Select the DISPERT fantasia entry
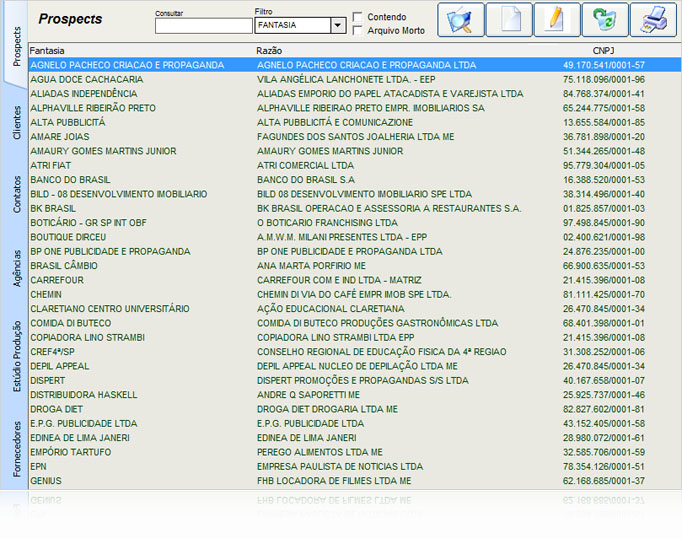This screenshot has height=539, width=682. [x=47, y=381]
